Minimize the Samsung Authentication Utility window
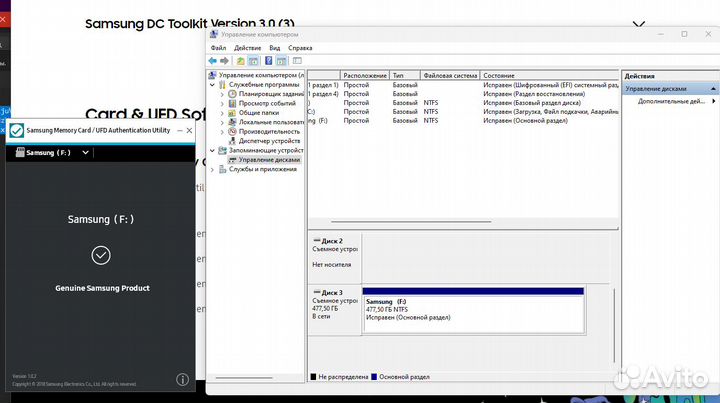 point(180,131)
